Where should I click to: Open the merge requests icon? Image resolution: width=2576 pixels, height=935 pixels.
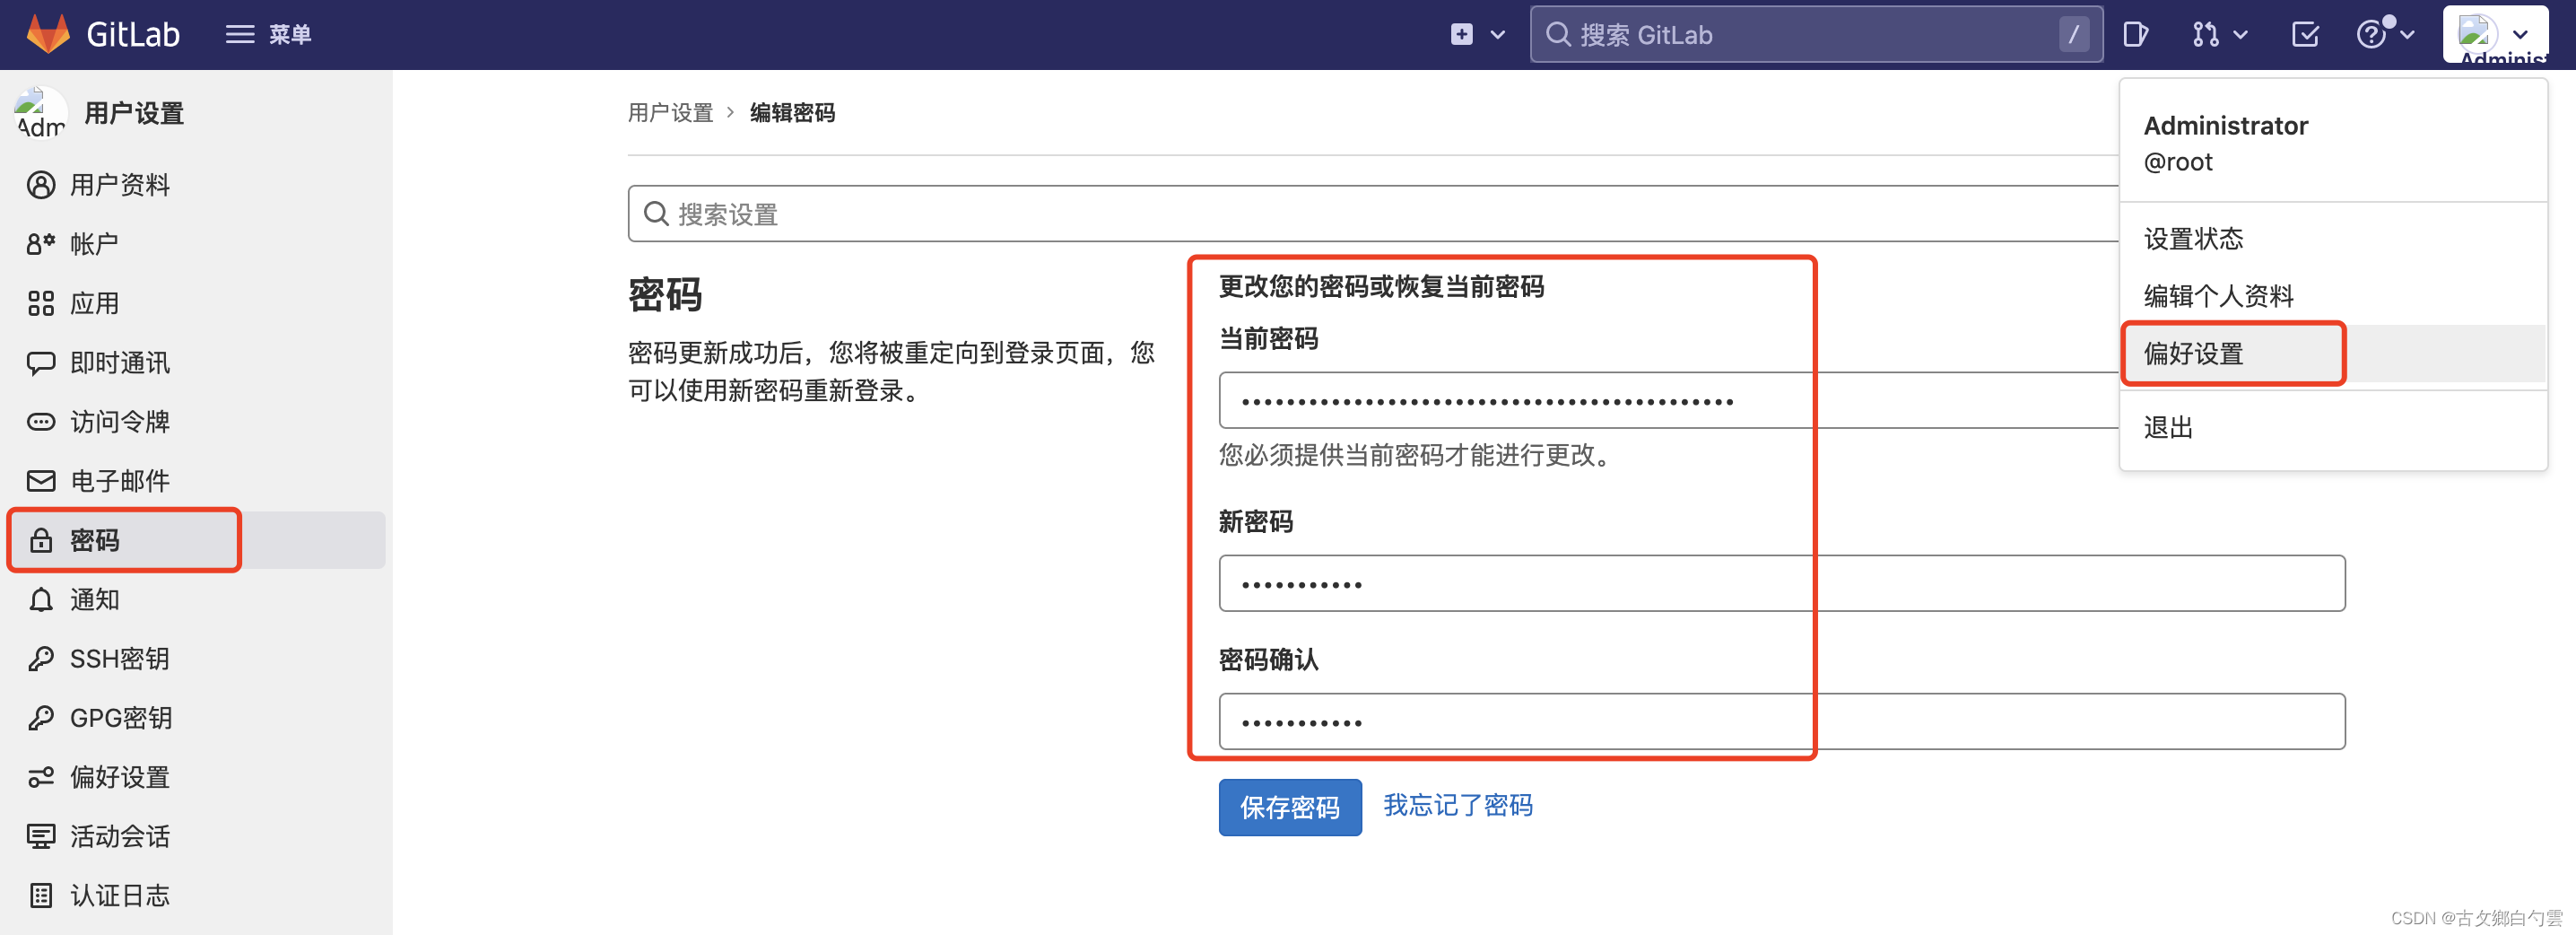point(2205,35)
